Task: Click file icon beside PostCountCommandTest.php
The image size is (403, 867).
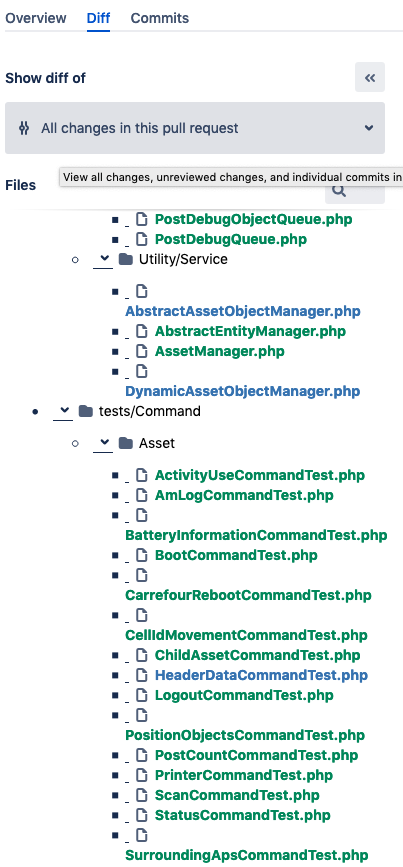Action: pos(142,755)
